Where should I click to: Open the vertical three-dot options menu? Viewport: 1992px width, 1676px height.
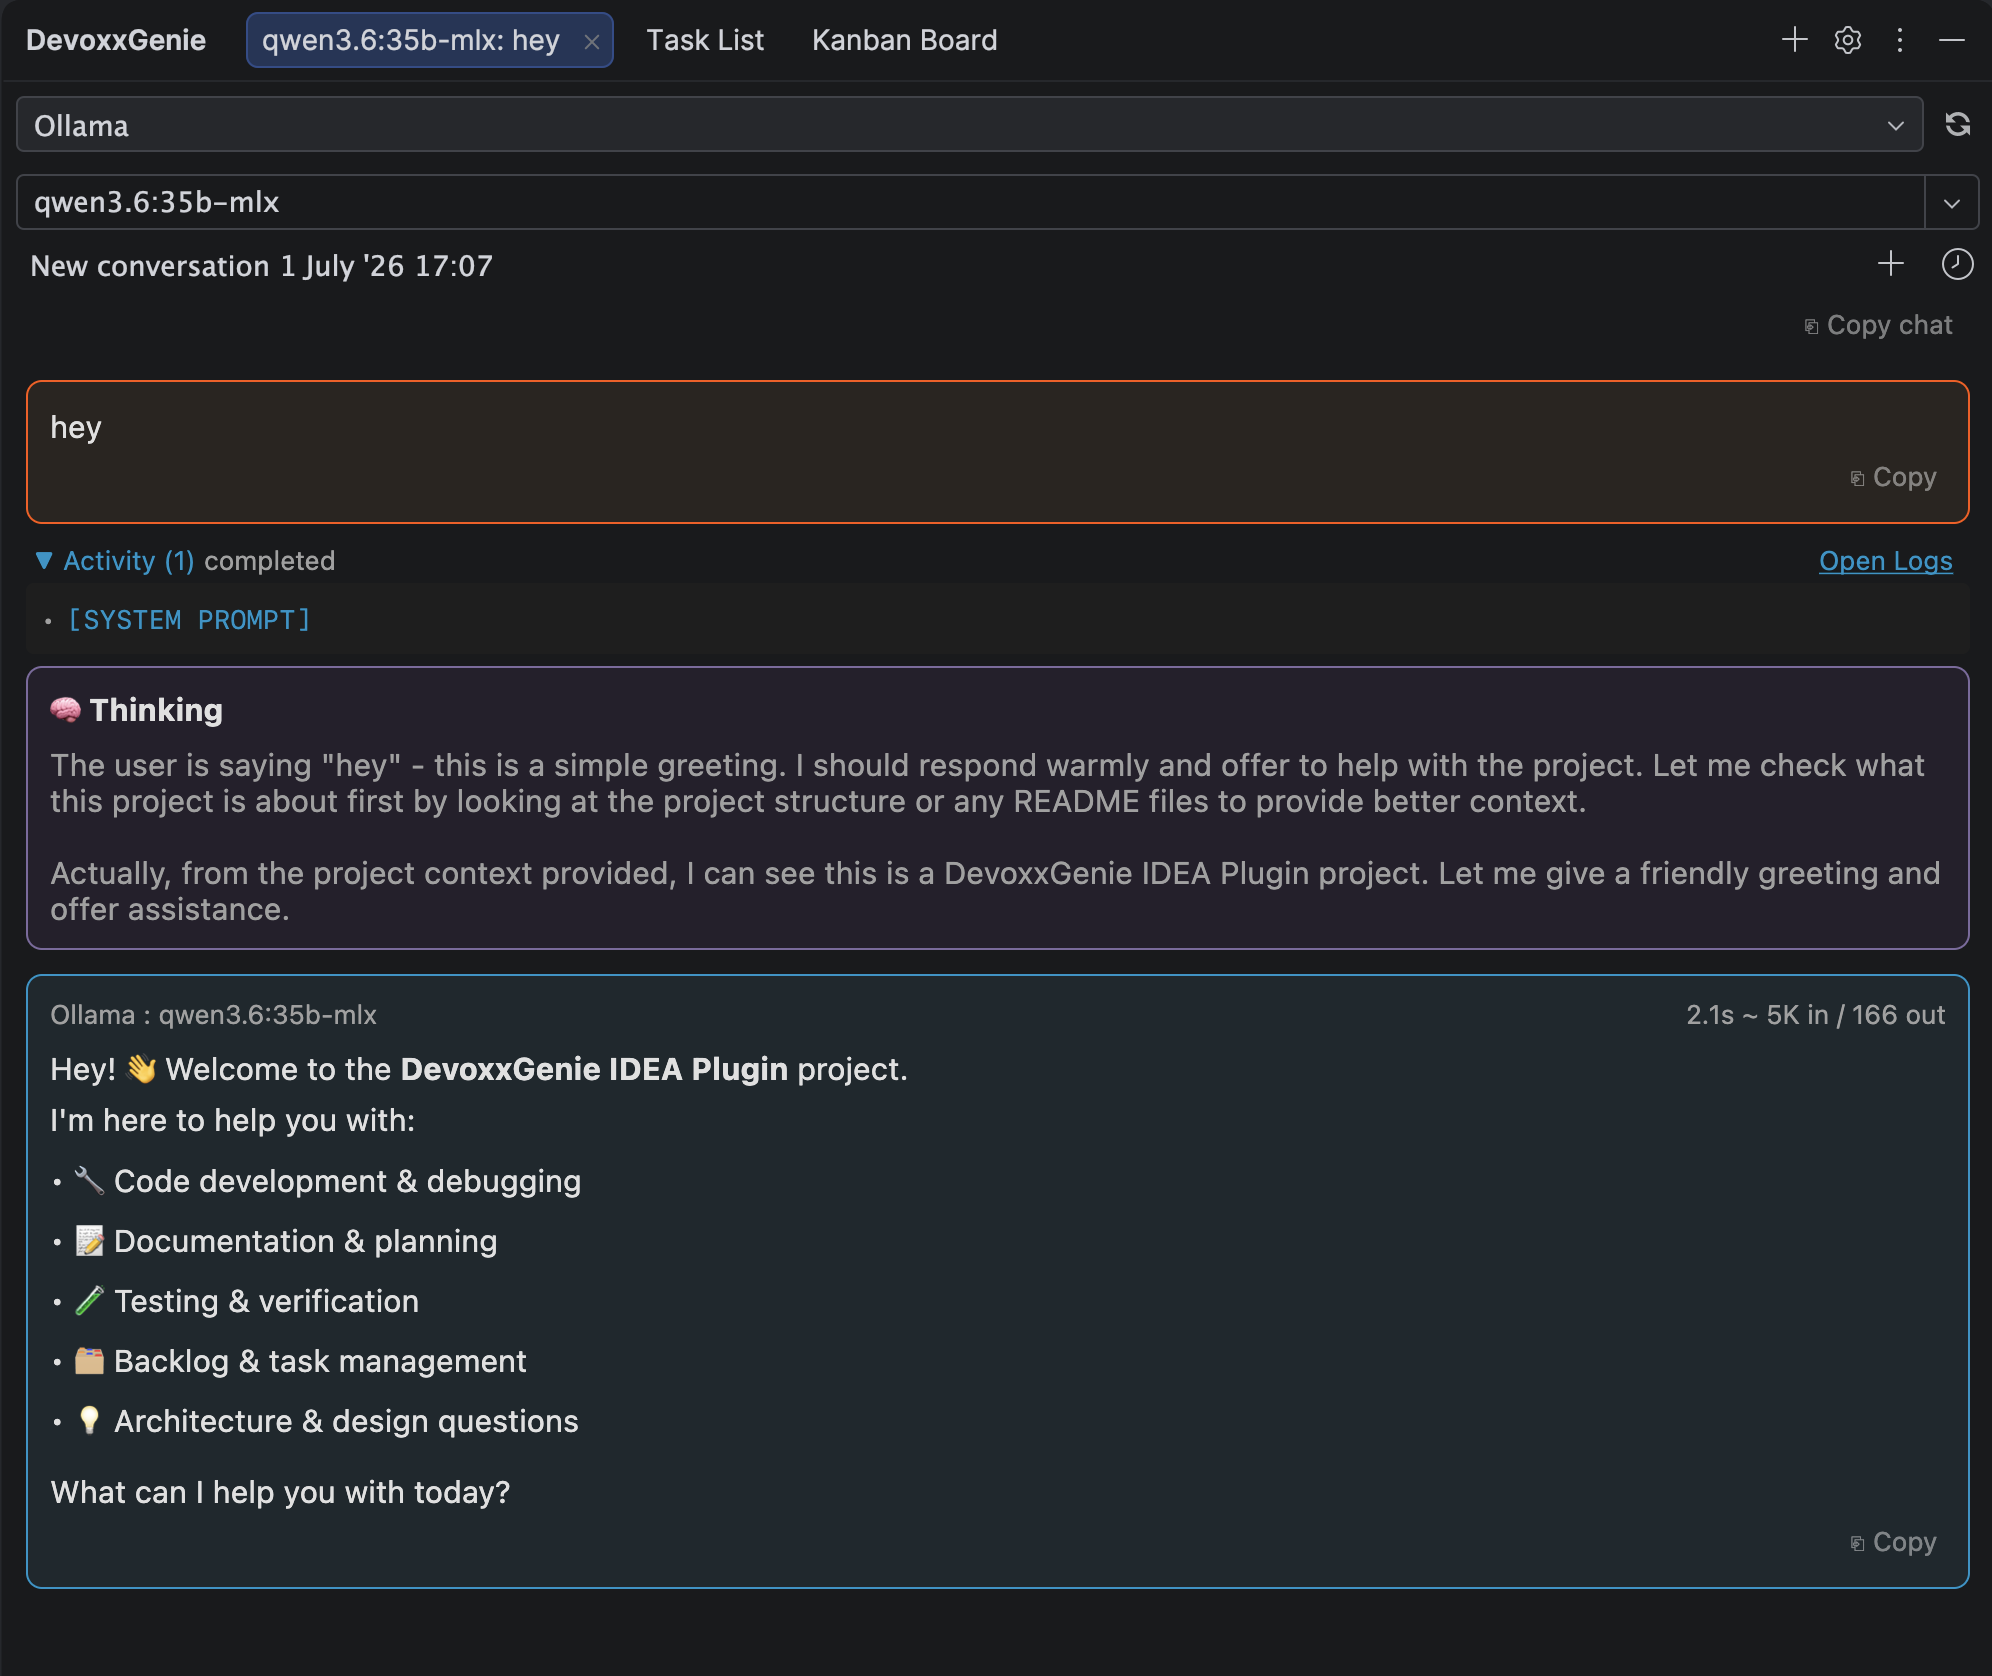(1900, 40)
